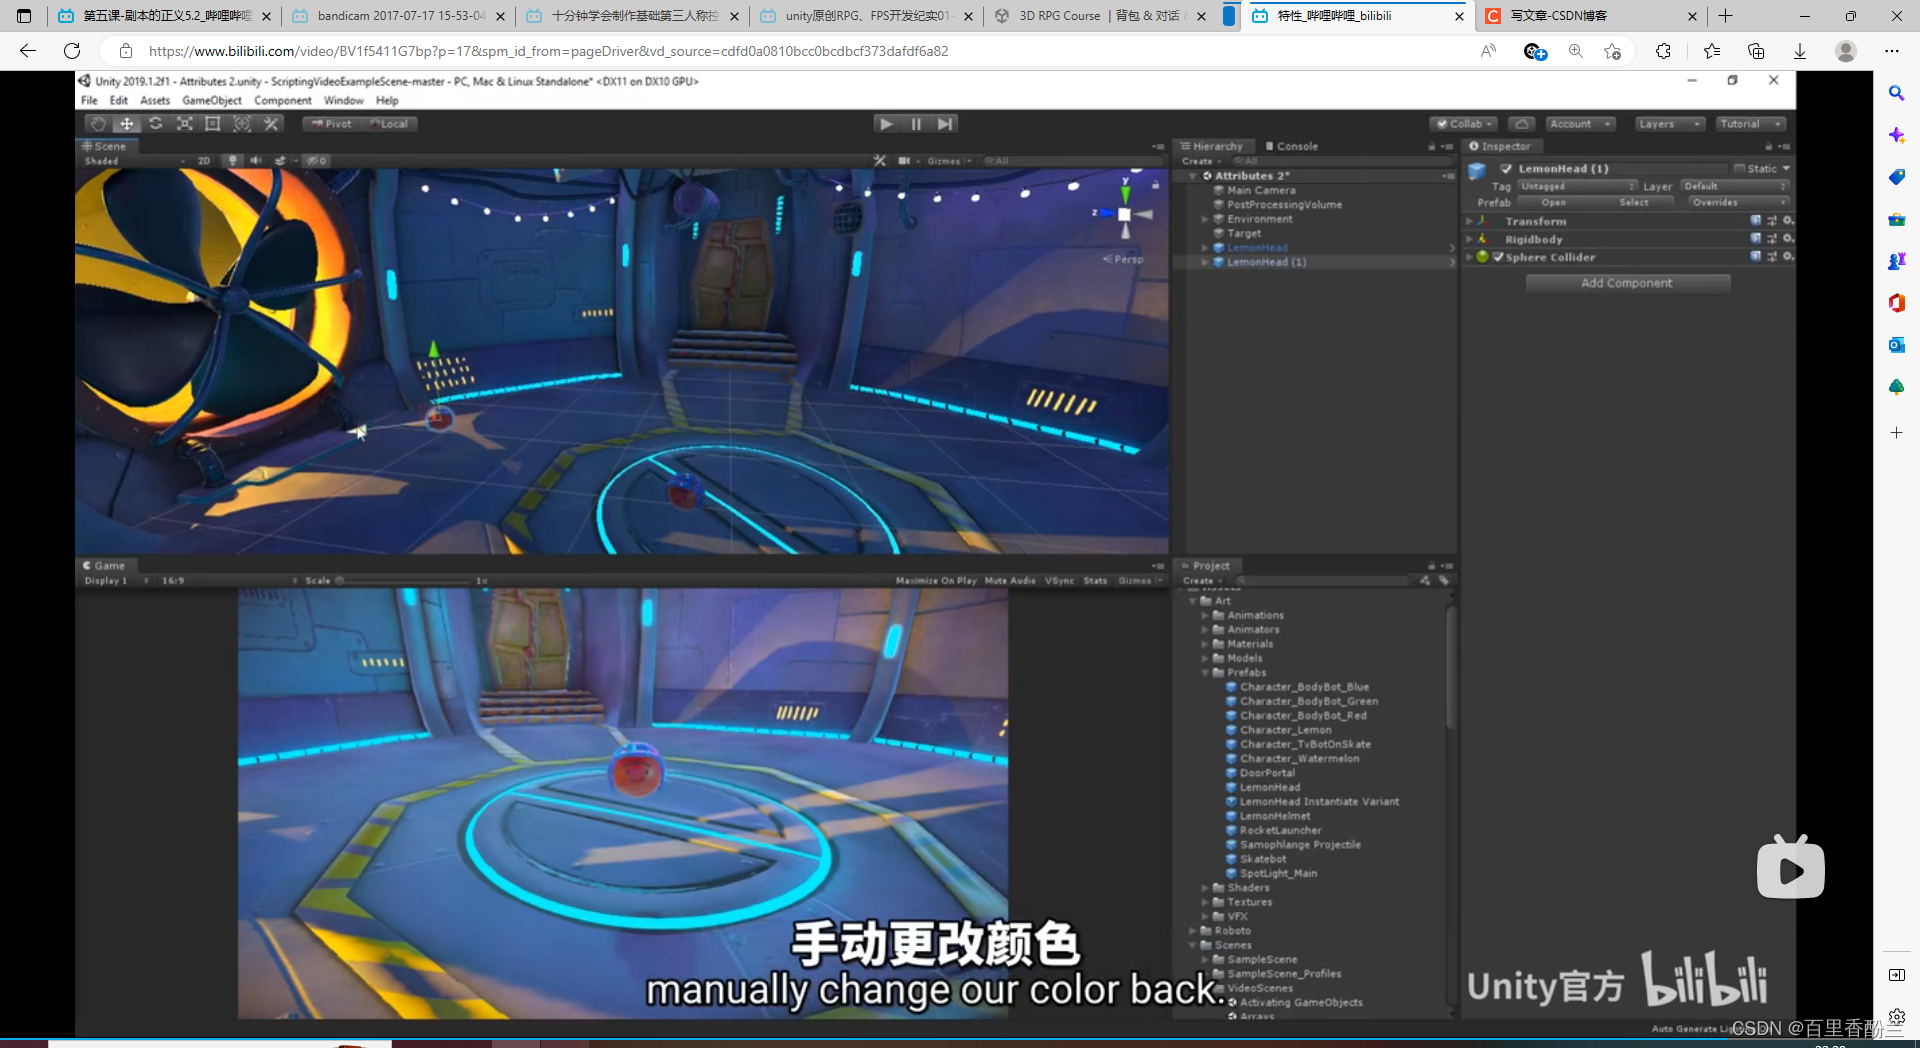Open Unity Window menu
Viewport: 1920px width, 1048px height.
[343, 100]
